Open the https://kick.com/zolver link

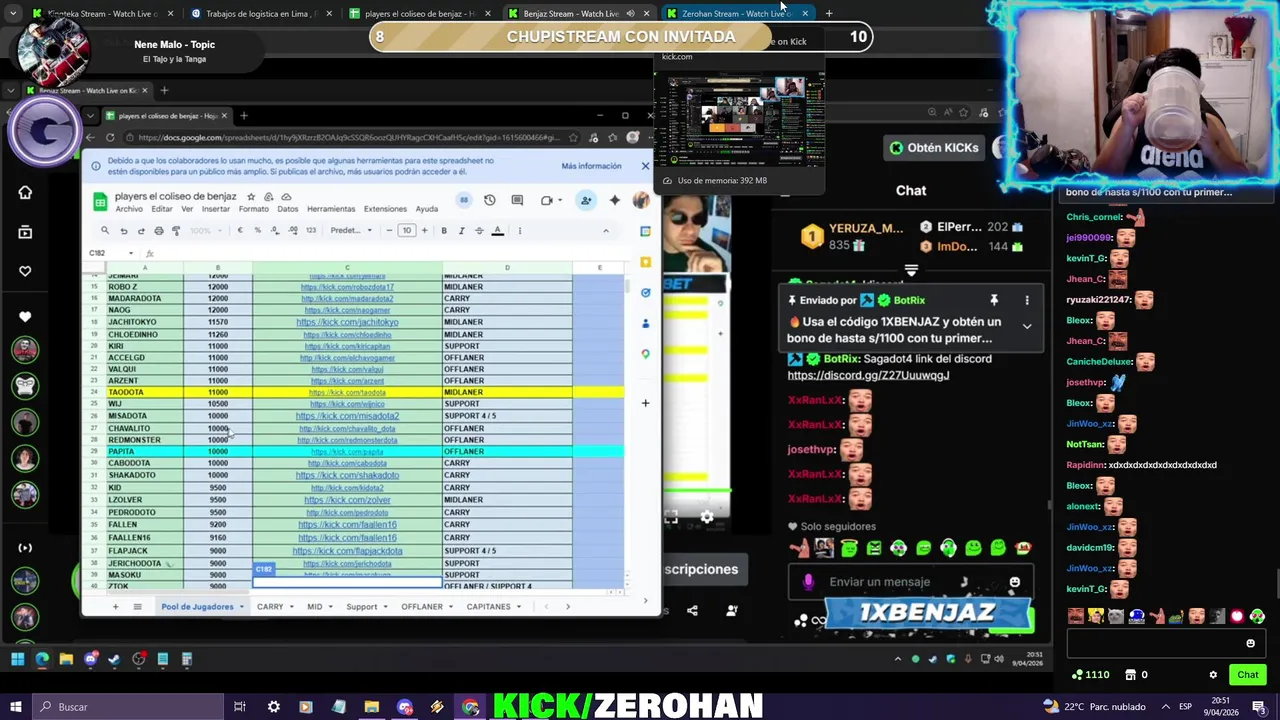[347, 500]
